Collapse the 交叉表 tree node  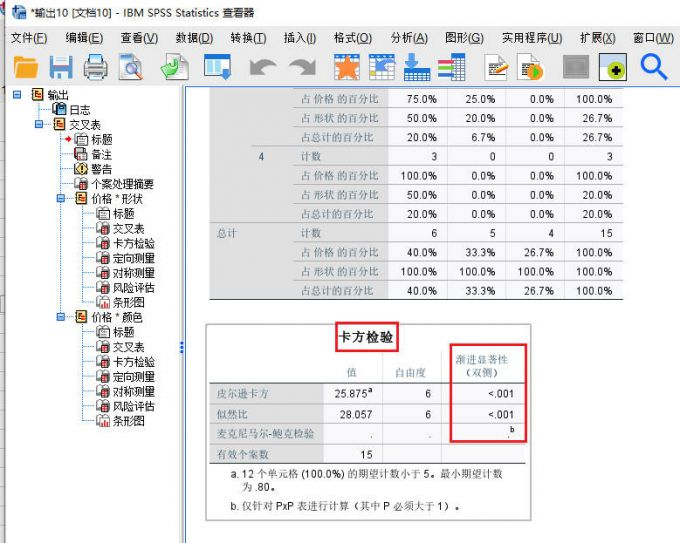(39, 124)
